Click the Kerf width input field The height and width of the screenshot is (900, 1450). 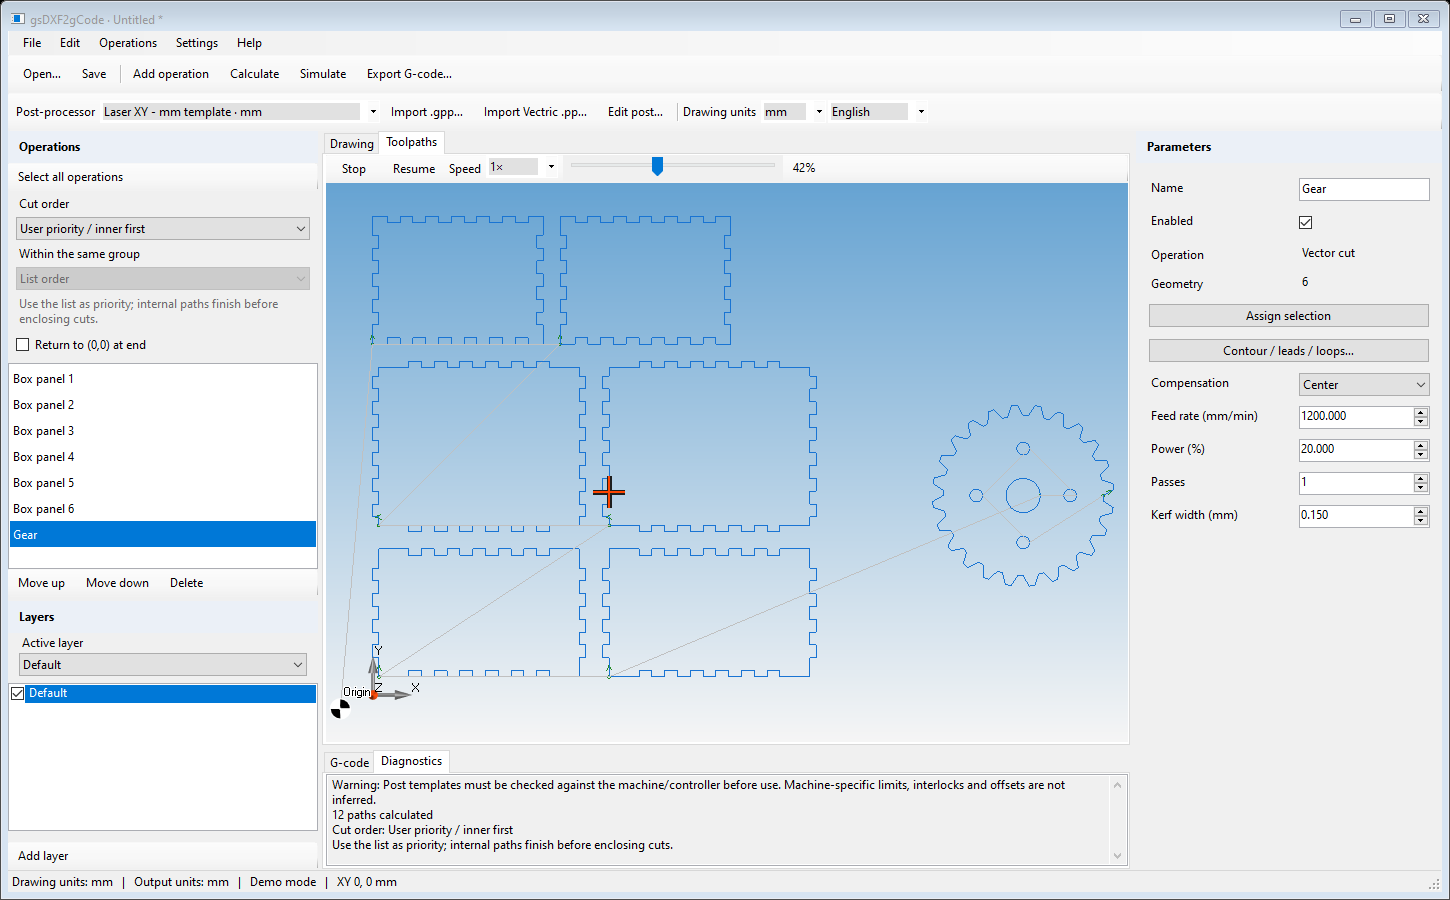click(x=1356, y=516)
